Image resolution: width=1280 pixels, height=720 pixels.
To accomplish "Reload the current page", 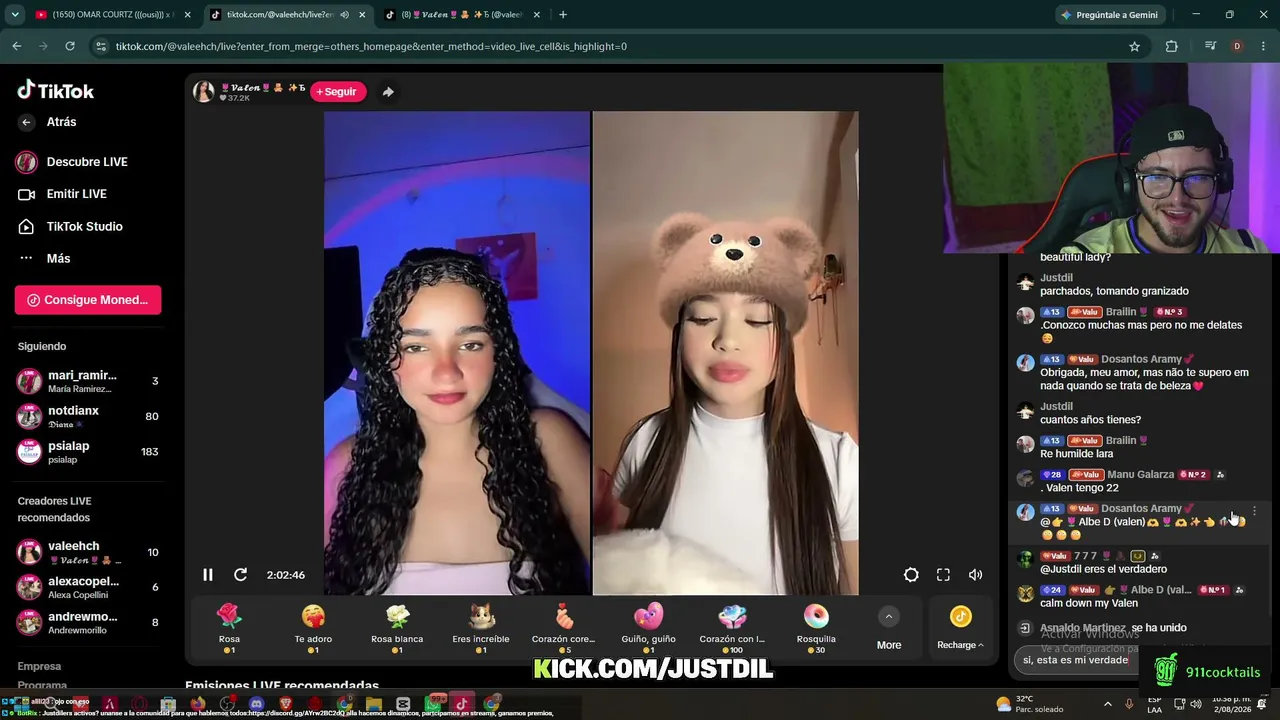I will (x=69, y=46).
